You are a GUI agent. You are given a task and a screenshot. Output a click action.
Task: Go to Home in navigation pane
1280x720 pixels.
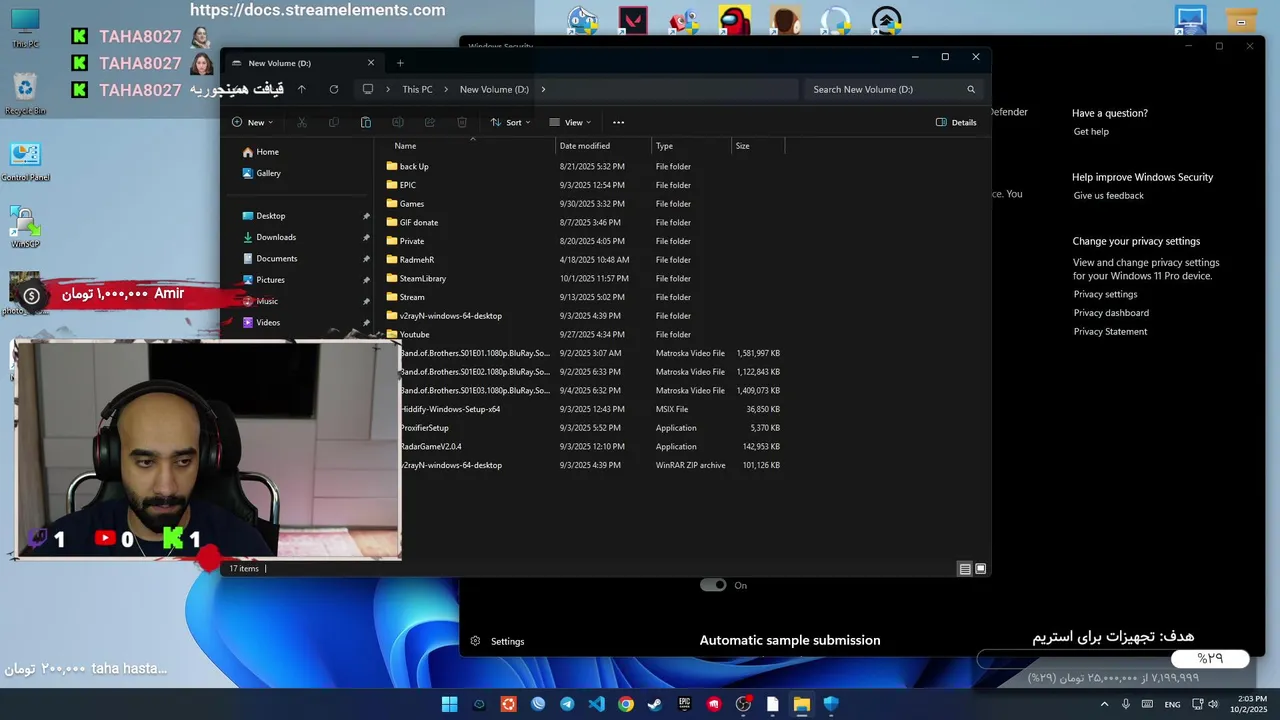[x=267, y=152]
